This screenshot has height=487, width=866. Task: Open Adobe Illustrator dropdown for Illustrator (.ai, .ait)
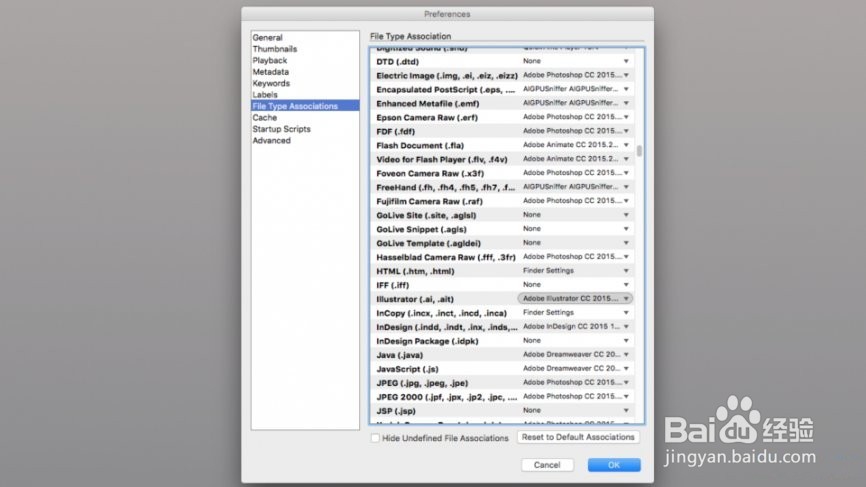click(575, 299)
